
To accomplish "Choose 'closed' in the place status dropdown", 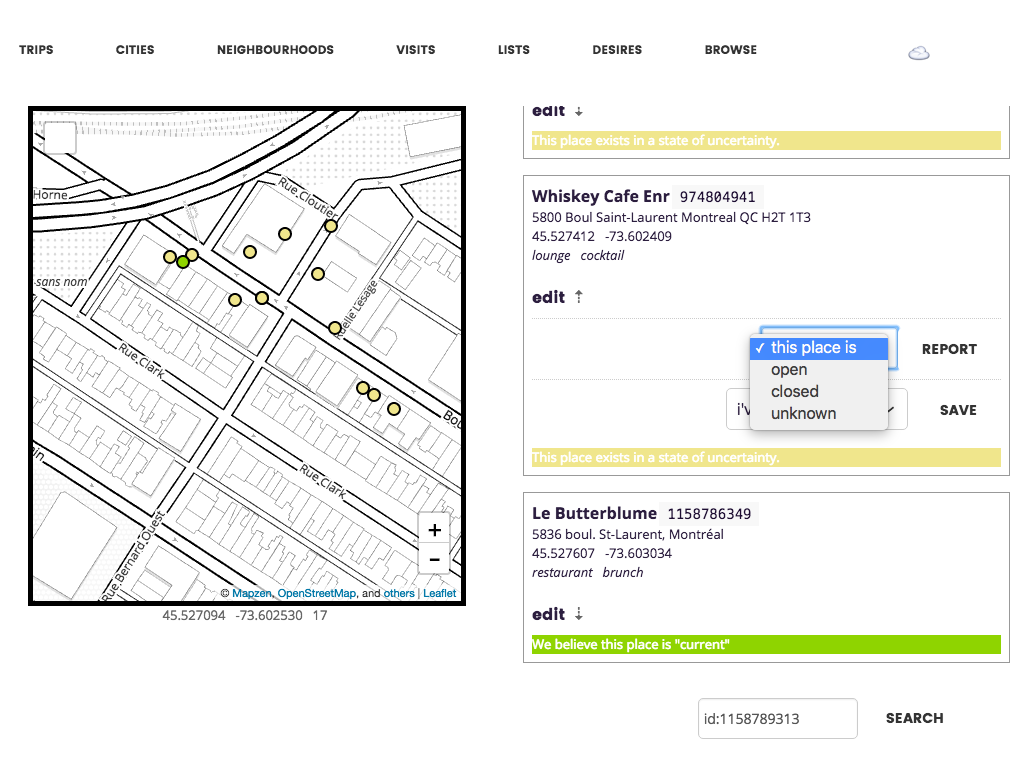I will (x=819, y=392).
